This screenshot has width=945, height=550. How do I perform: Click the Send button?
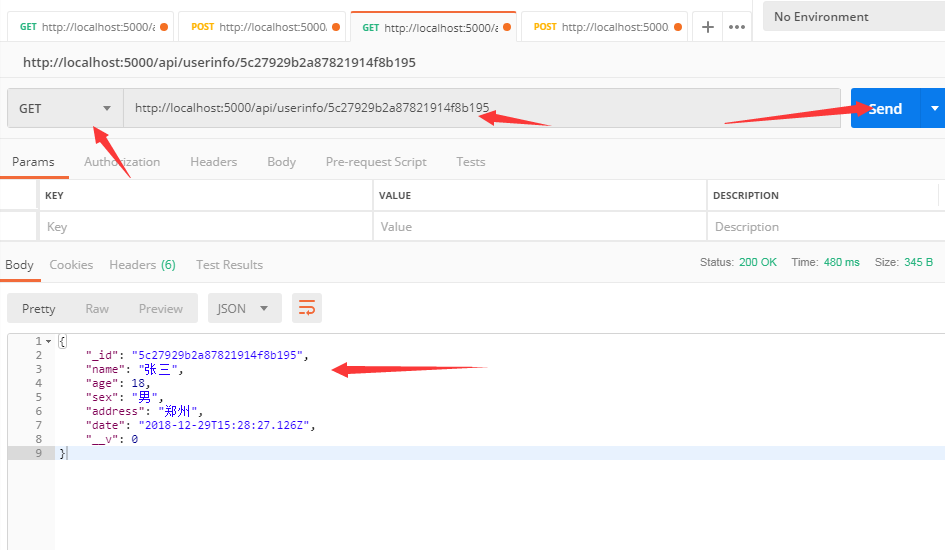(x=886, y=108)
